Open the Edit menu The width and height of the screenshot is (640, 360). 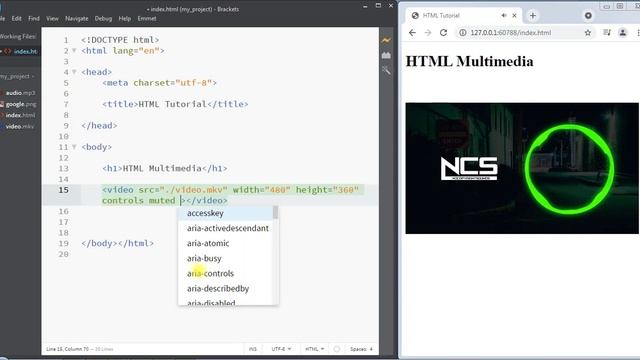[x=16, y=18]
